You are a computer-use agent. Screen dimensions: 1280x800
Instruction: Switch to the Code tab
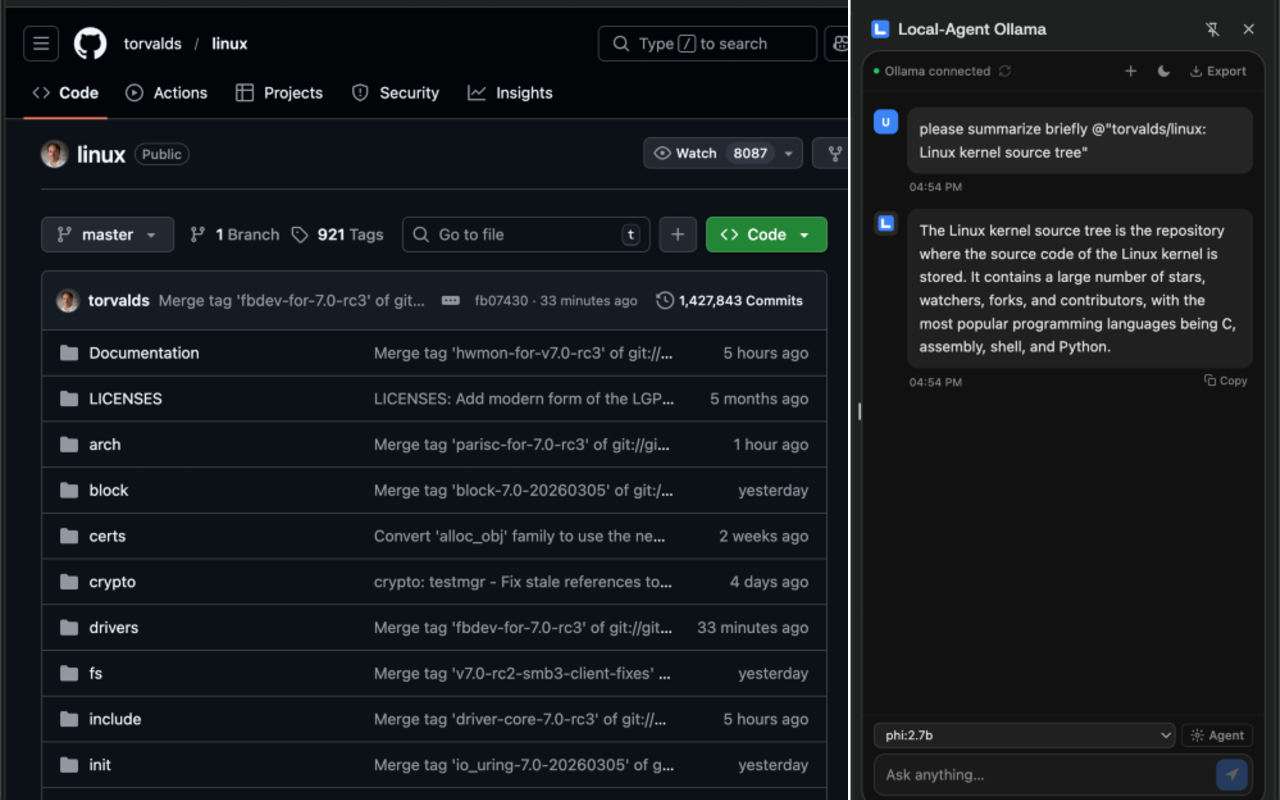tap(65, 93)
